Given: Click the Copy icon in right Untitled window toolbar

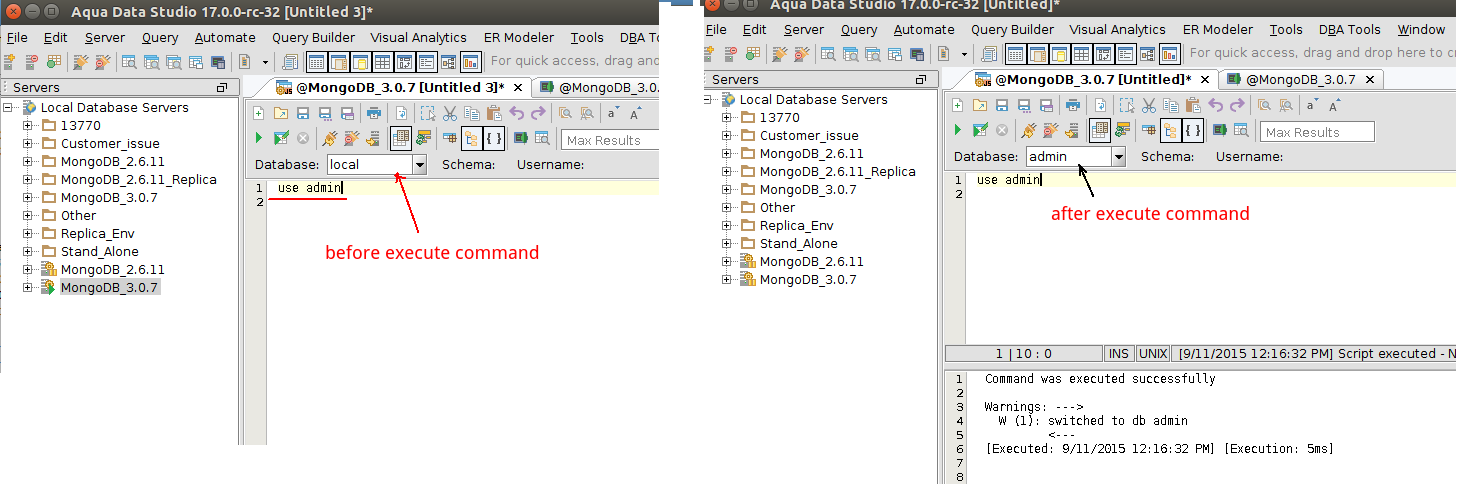Looking at the screenshot, I should coord(1171,105).
